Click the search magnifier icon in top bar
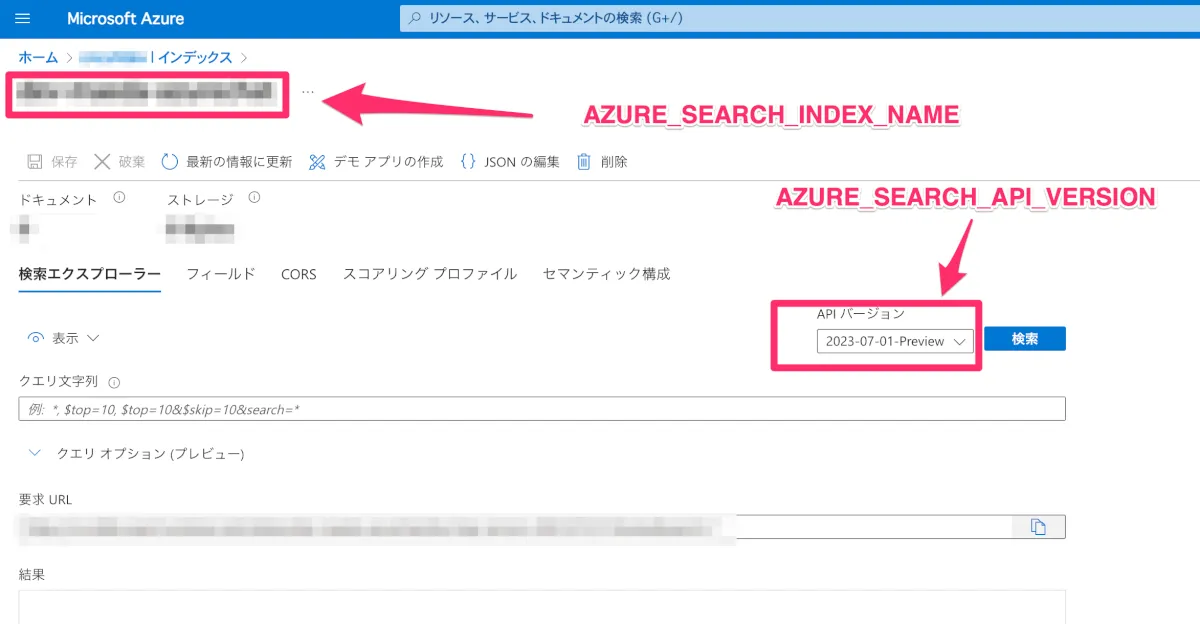Image resolution: width=1200 pixels, height=624 pixels. [415, 18]
